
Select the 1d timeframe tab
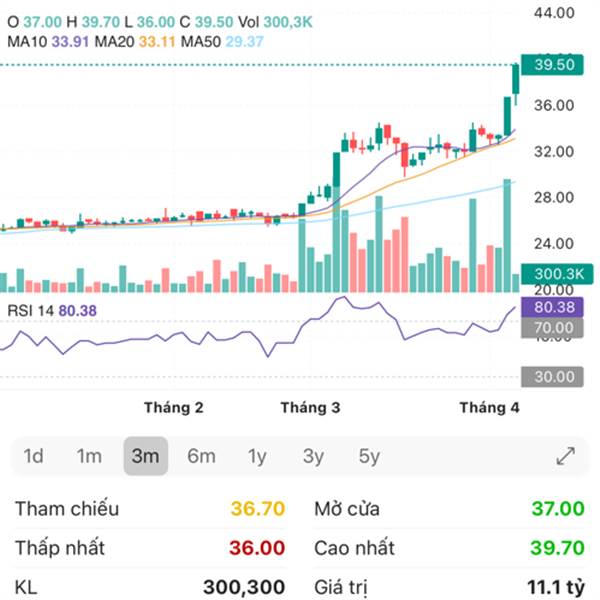[x=33, y=456]
